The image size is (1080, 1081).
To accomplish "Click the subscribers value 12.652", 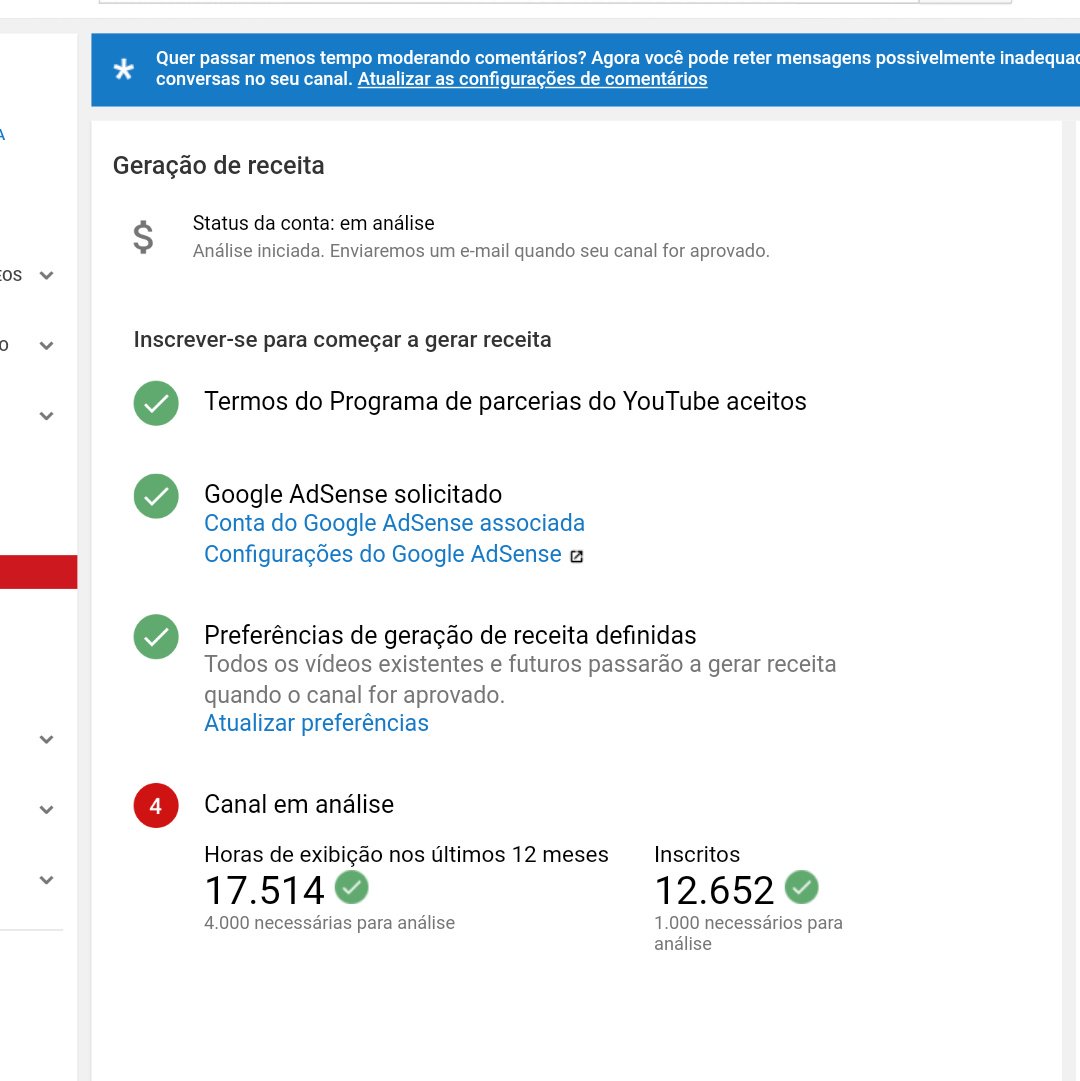I will click(715, 890).
